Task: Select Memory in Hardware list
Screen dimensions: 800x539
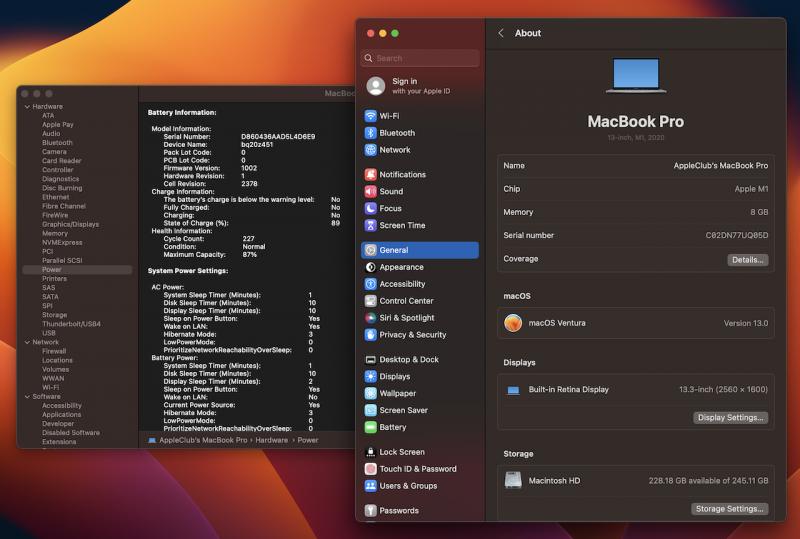Action: coord(55,233)
